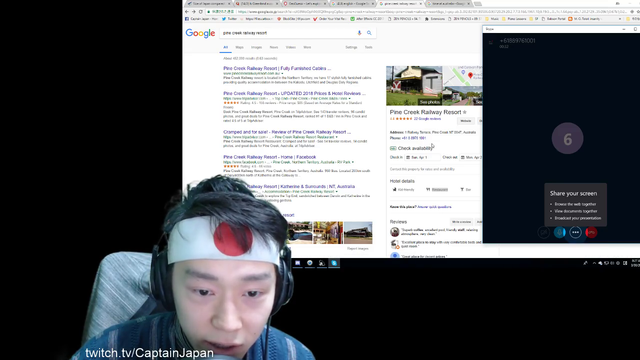Image resolution: width=640 pixels, height=360 pixels.
Task: Open the search Settings menu
Action: click(x=351, y=47)
